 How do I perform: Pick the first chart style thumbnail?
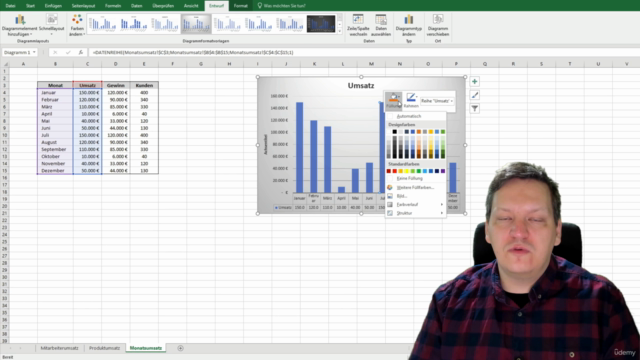click(102, 24)
